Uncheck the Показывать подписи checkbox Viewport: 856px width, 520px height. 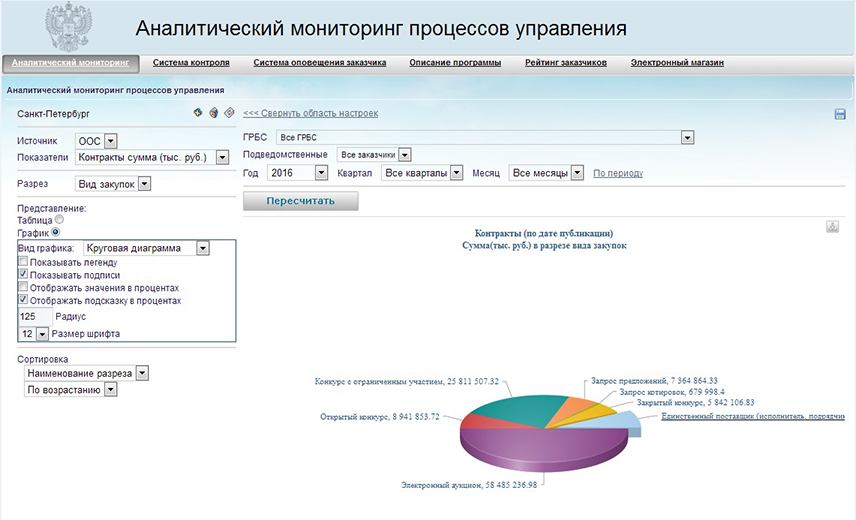point(24,275)
